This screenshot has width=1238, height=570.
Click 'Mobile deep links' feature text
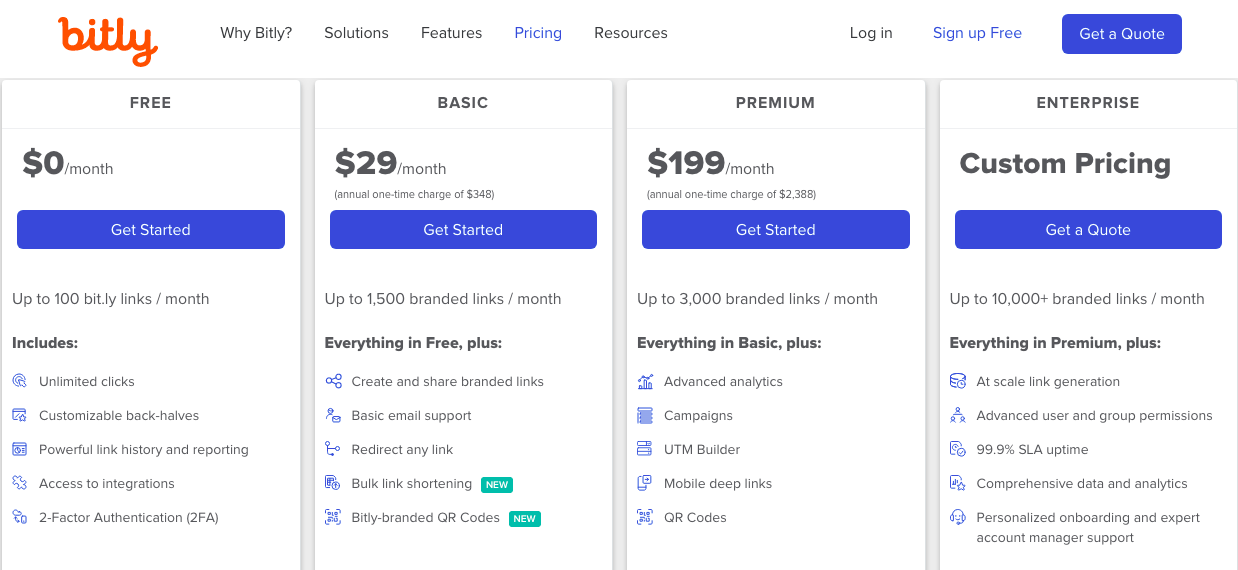(718, 483)
